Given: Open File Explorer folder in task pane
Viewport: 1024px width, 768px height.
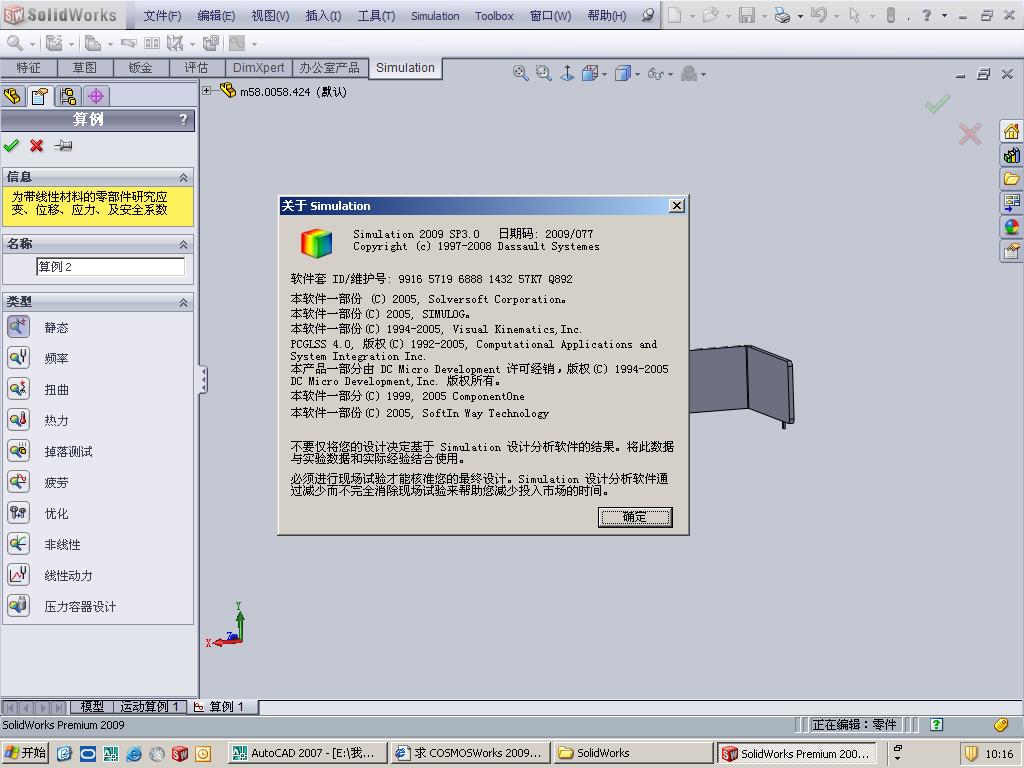Looking at the screenshot, I should pos(1011,179).
